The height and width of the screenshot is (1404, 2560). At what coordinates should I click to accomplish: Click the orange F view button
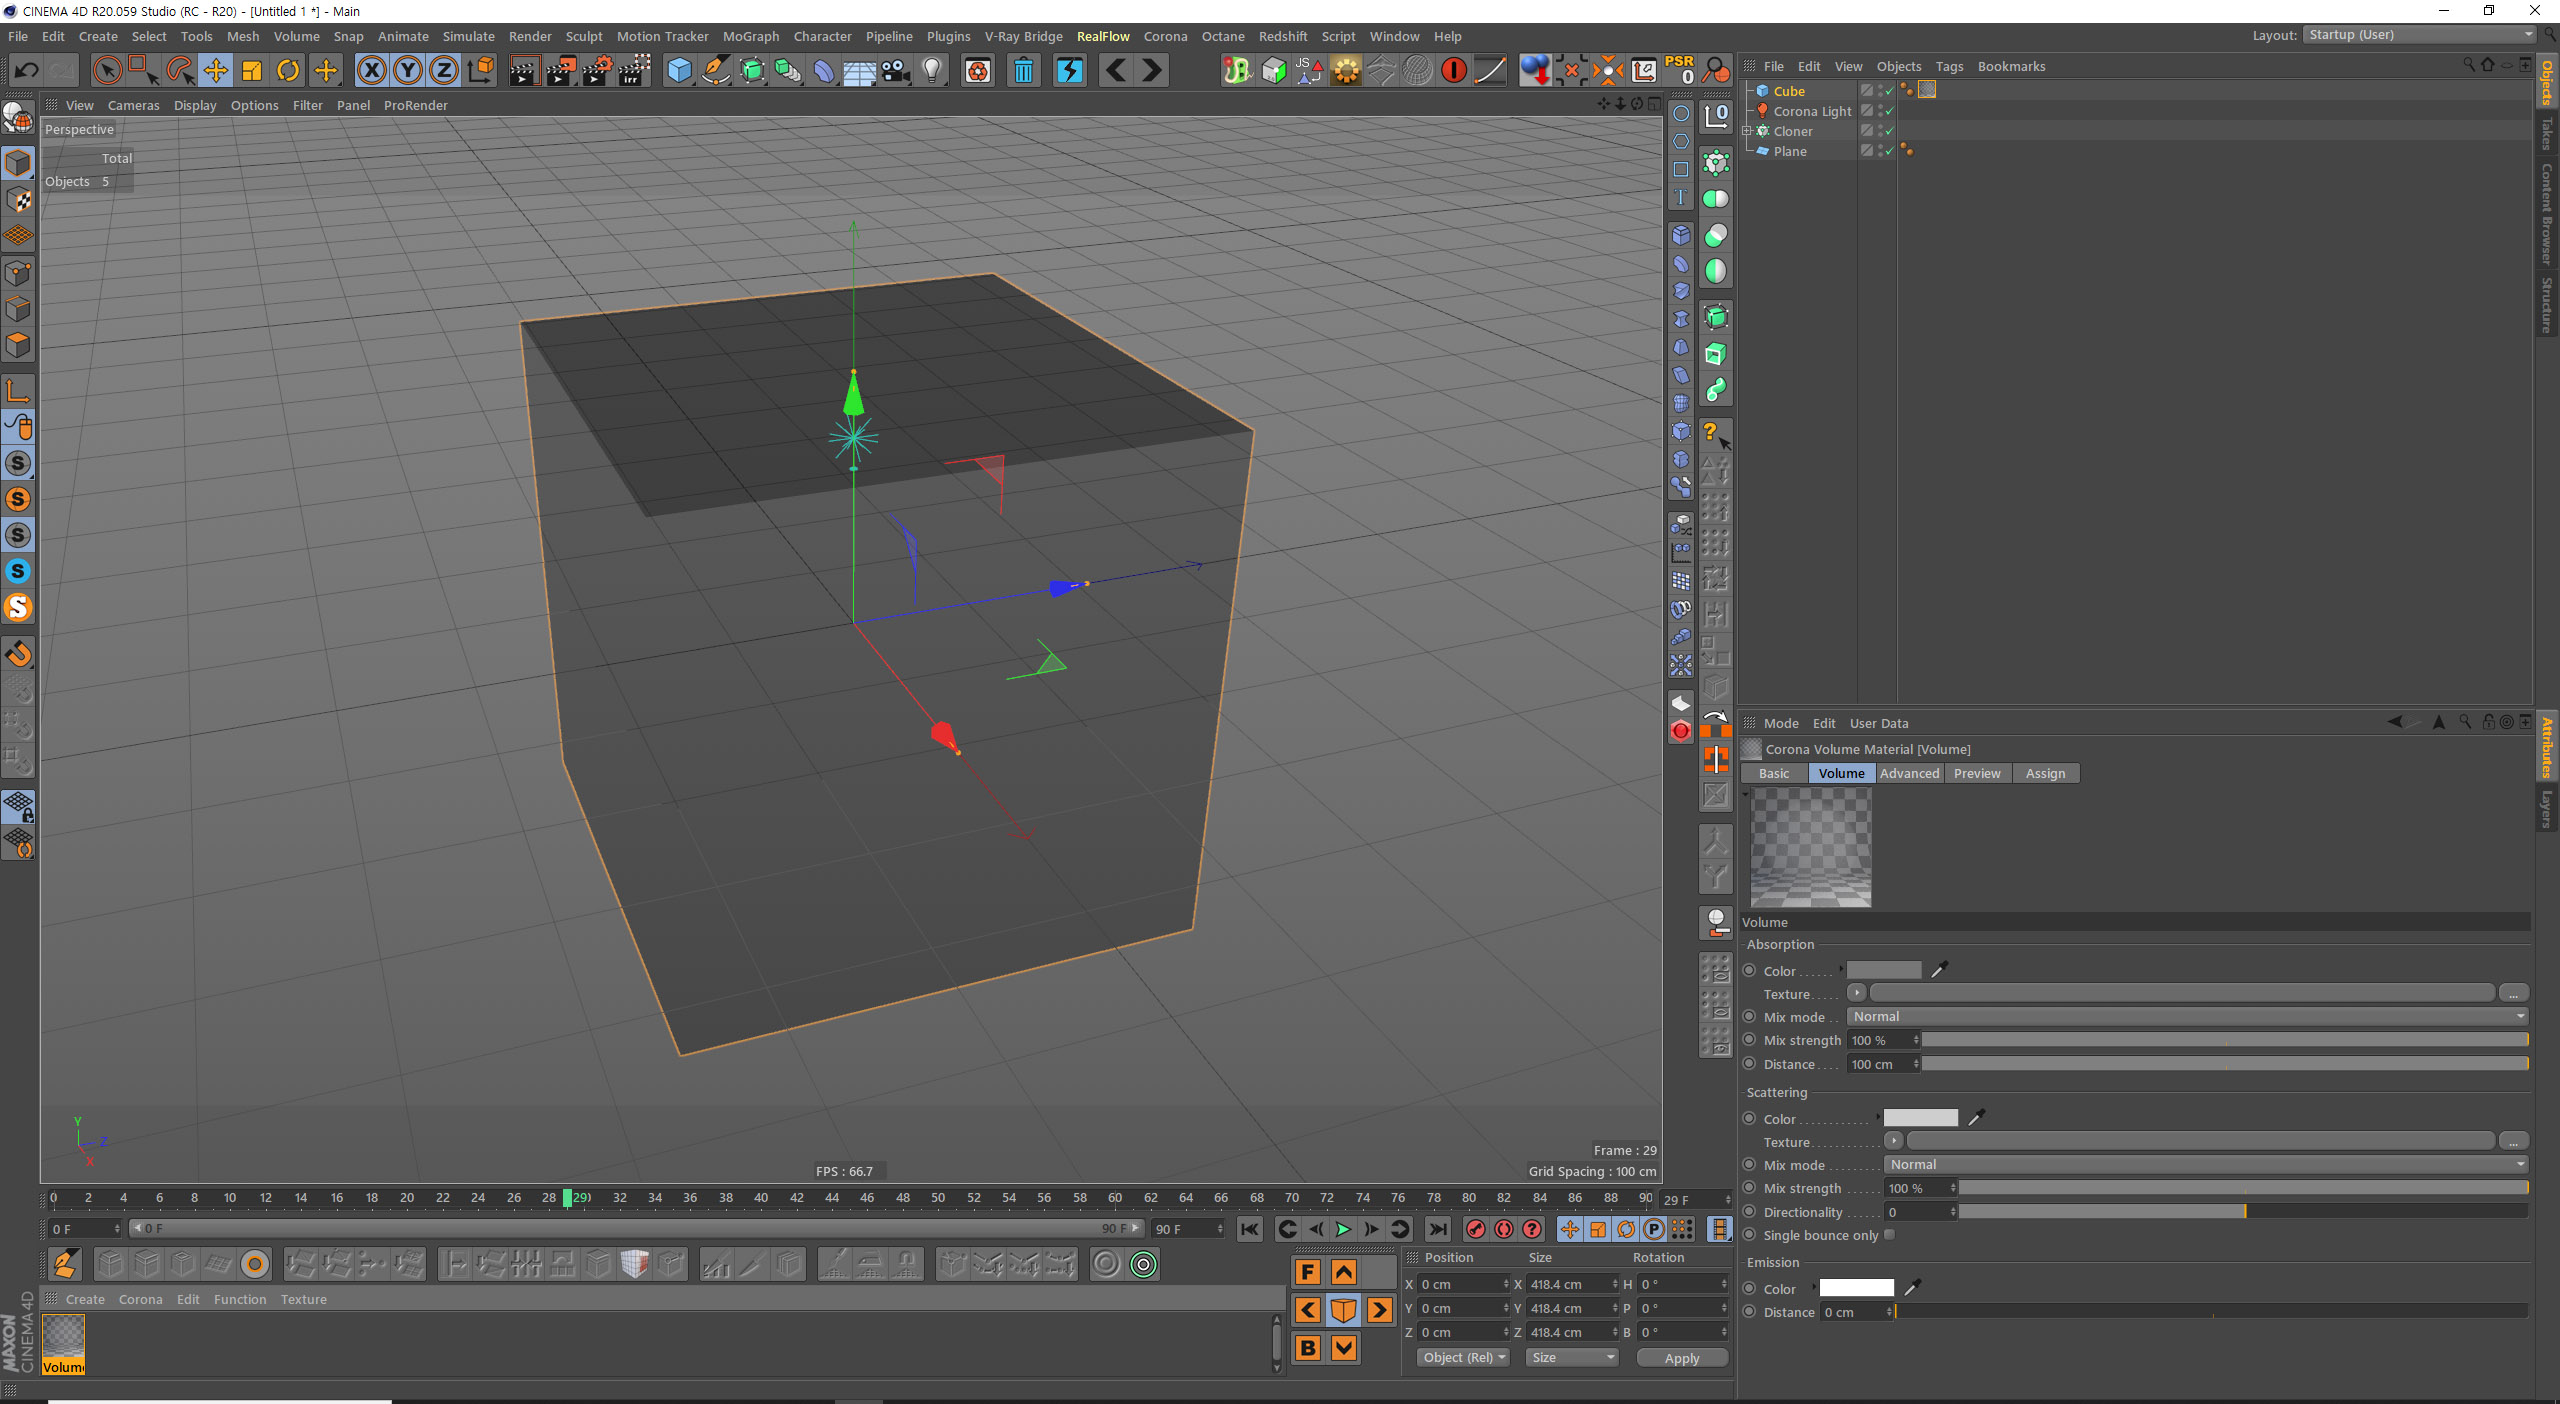tap(1307, 1272)
